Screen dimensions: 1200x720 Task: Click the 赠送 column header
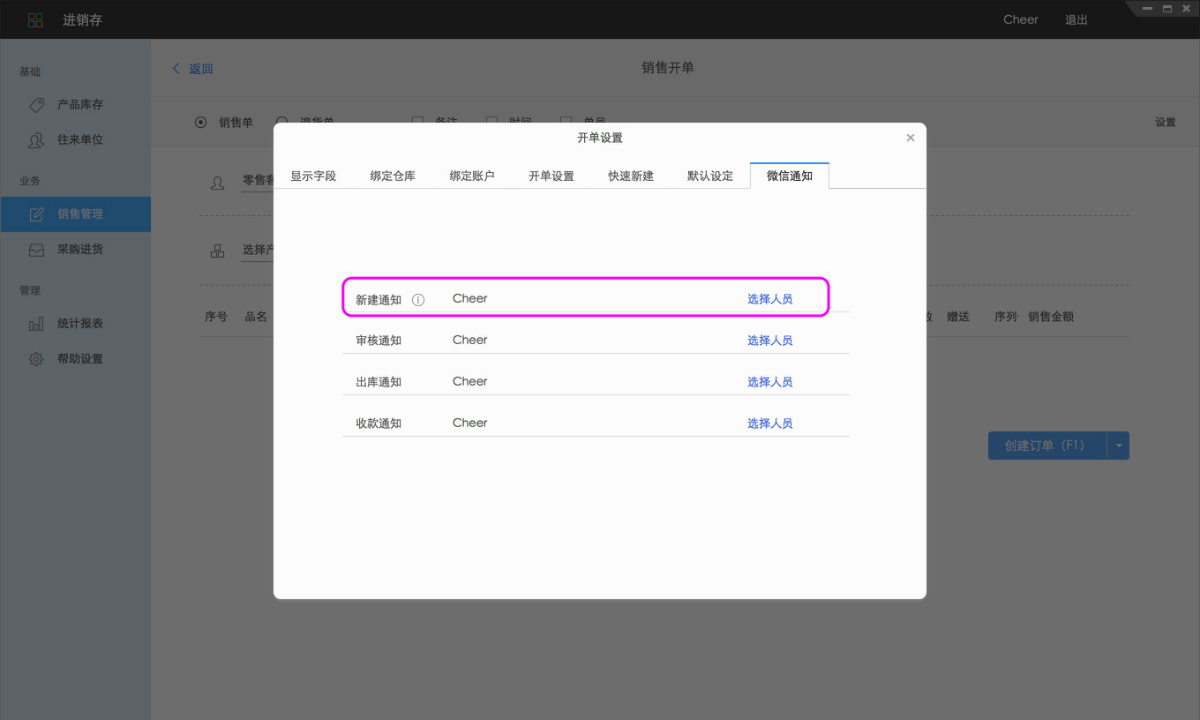pyautogui.click(x=958, y=317)
